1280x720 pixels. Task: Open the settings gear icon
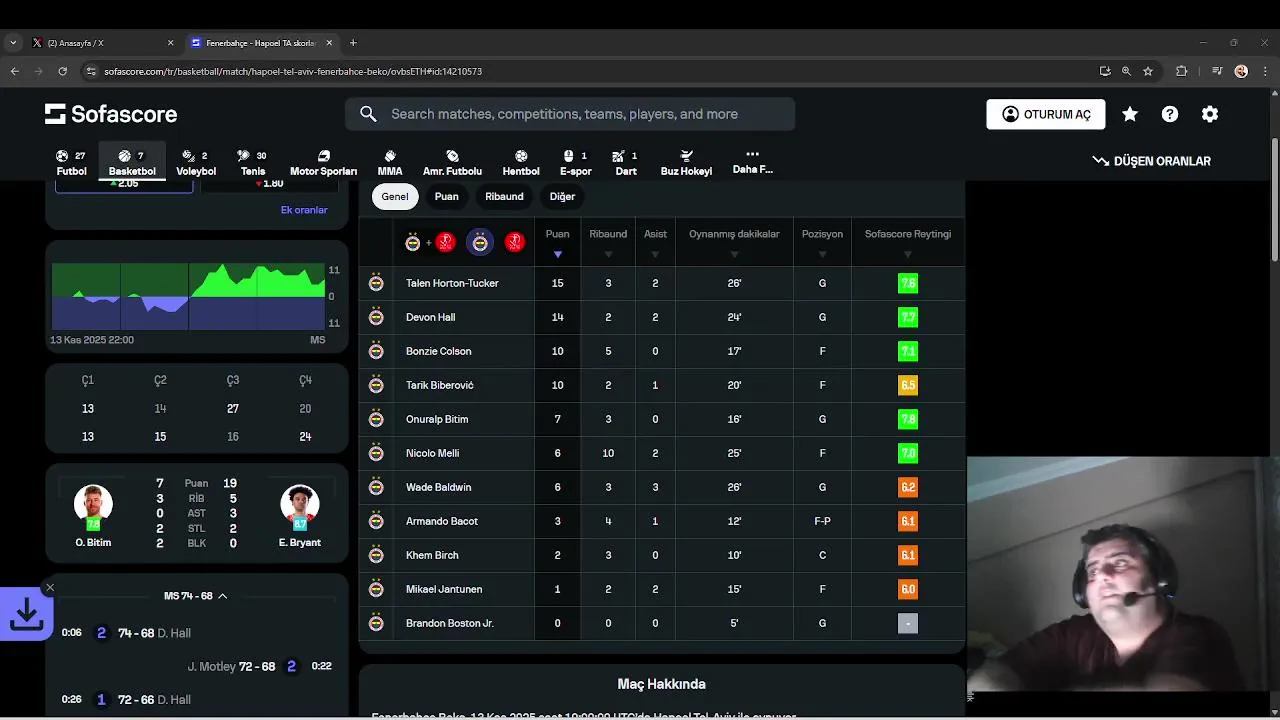[1210, 114]
